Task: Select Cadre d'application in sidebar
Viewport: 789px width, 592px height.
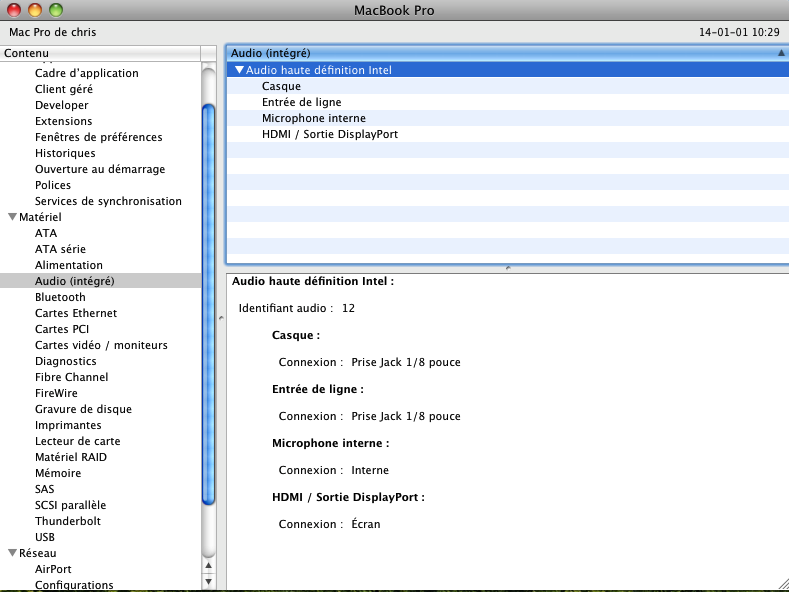Action: click(x=87, y=73)
